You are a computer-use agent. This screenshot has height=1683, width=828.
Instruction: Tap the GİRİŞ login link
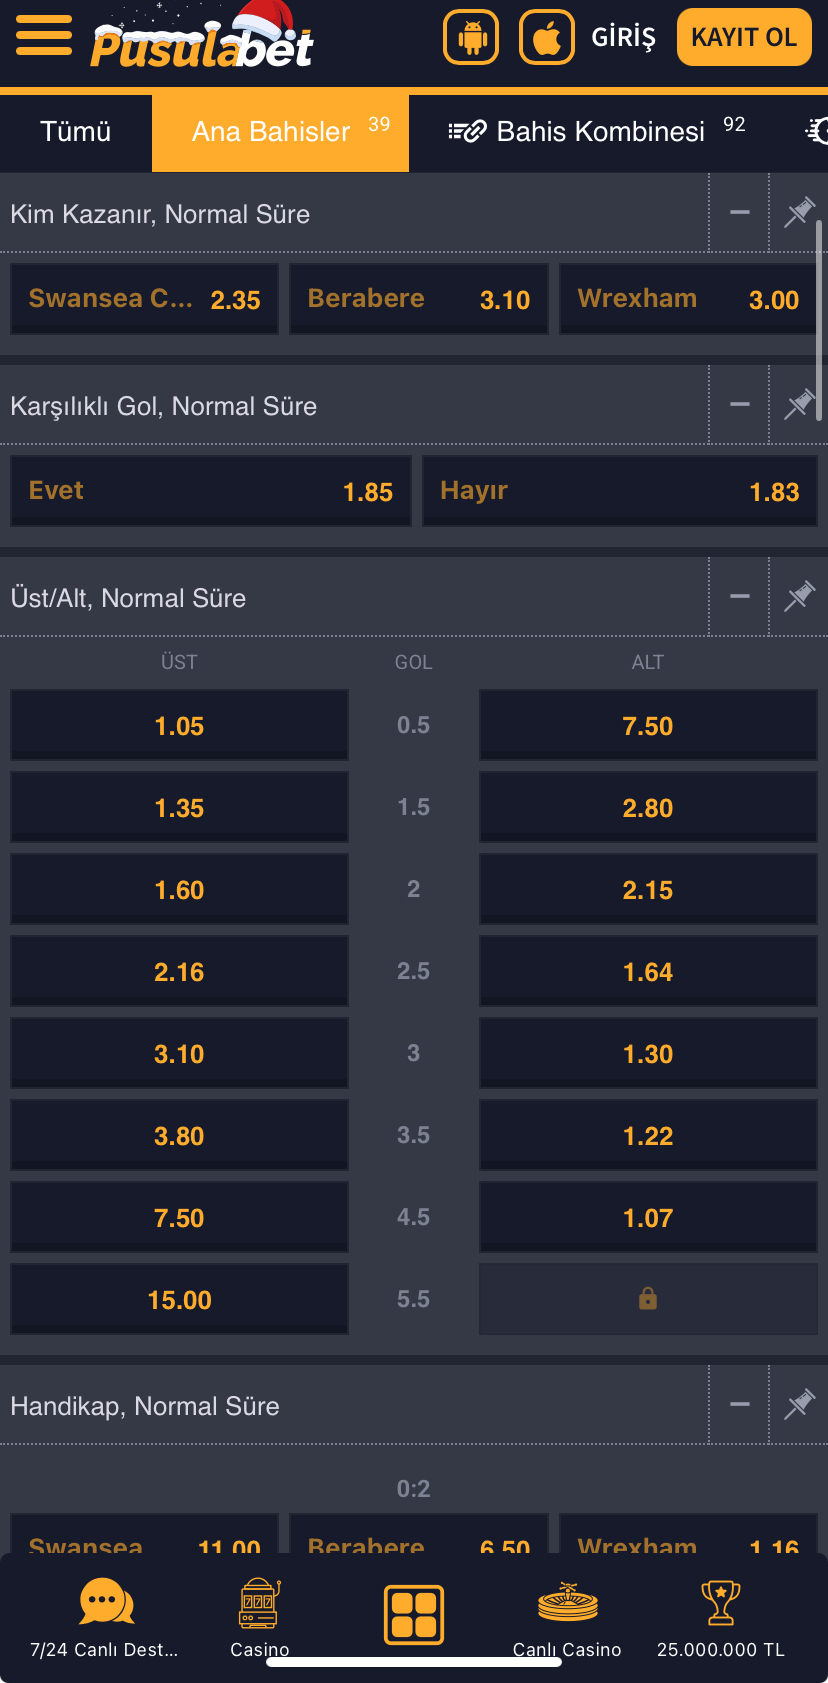pos(623,37)
